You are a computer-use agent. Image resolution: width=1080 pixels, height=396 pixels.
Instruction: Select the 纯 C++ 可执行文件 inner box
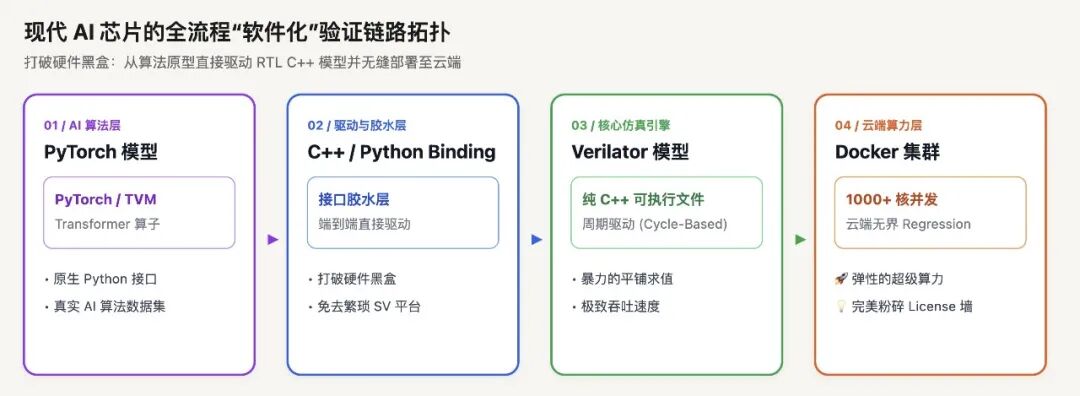tap(667, 213)
